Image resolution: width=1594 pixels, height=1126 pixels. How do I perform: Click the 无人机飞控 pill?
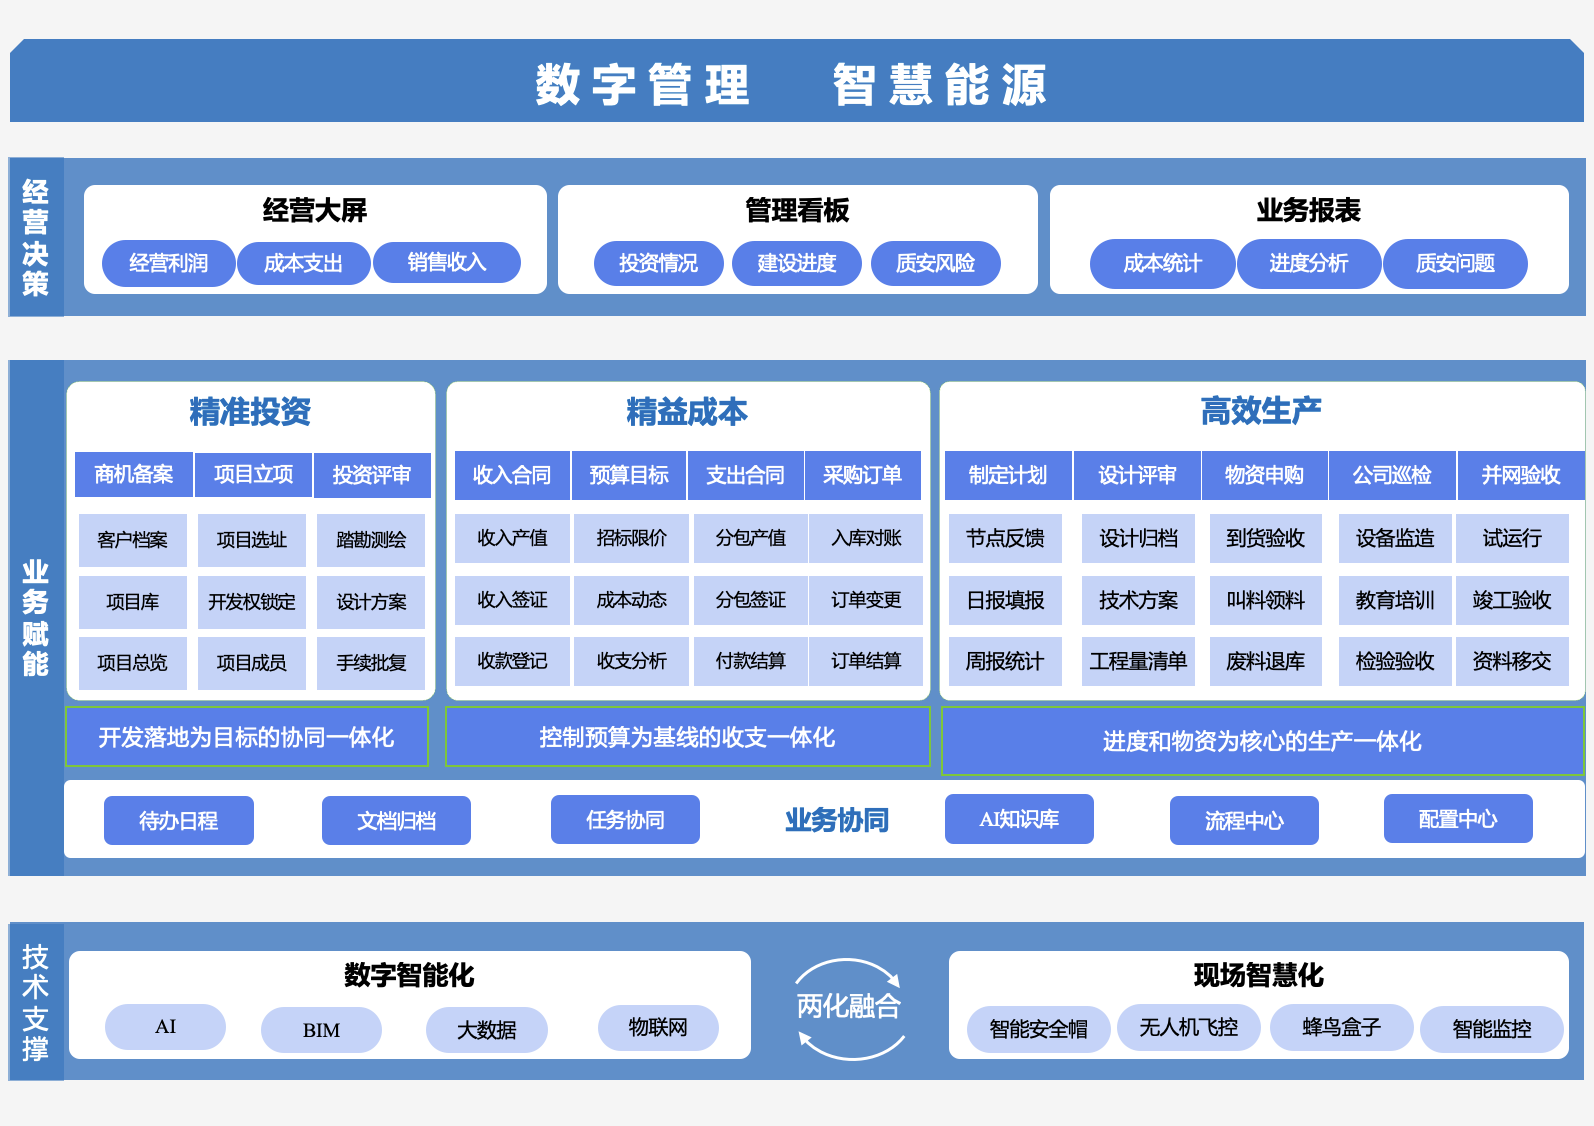(x=1188, y=1027)
